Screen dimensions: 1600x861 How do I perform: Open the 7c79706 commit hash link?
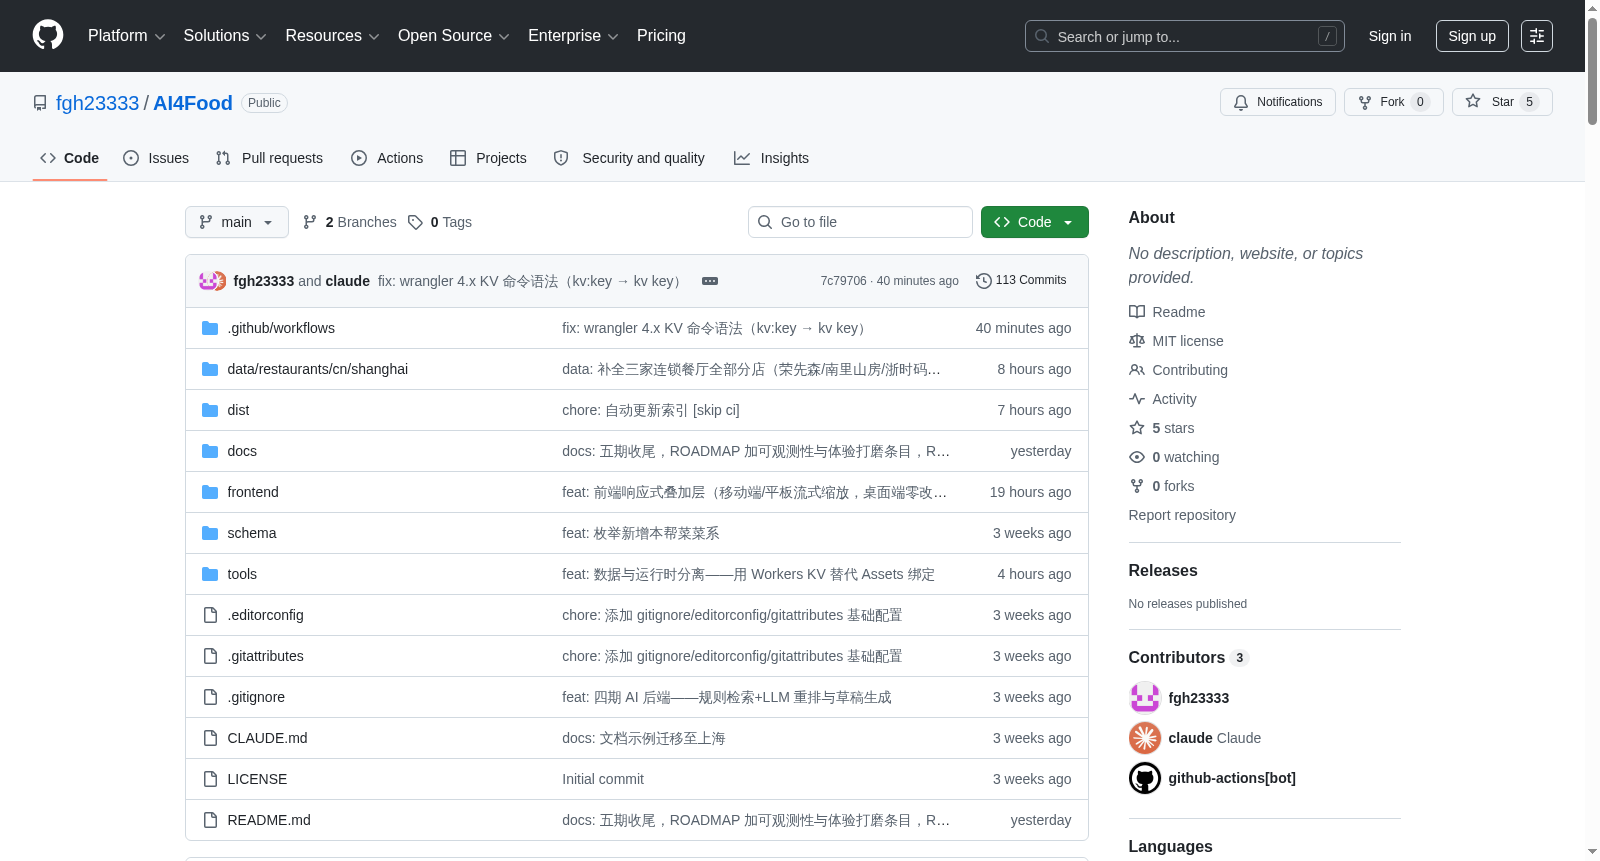coord(843,281)
